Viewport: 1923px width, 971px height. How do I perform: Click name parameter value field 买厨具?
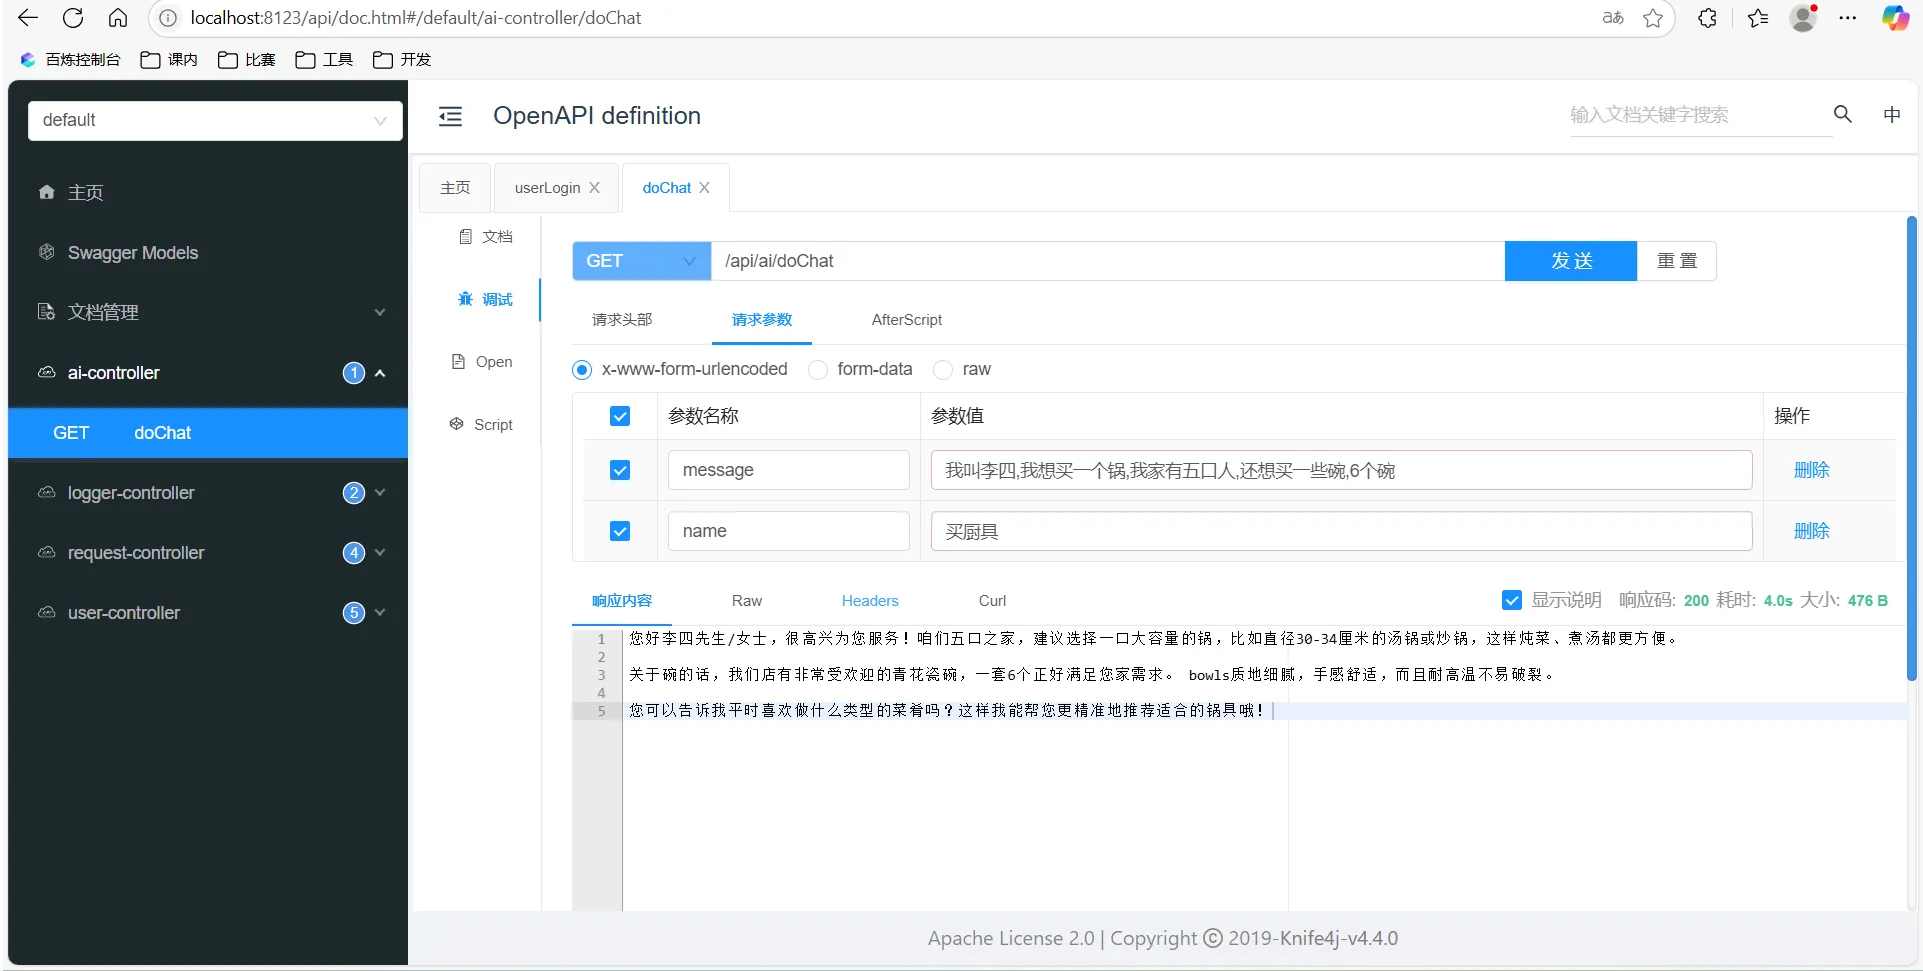[x=1341, y=531]
